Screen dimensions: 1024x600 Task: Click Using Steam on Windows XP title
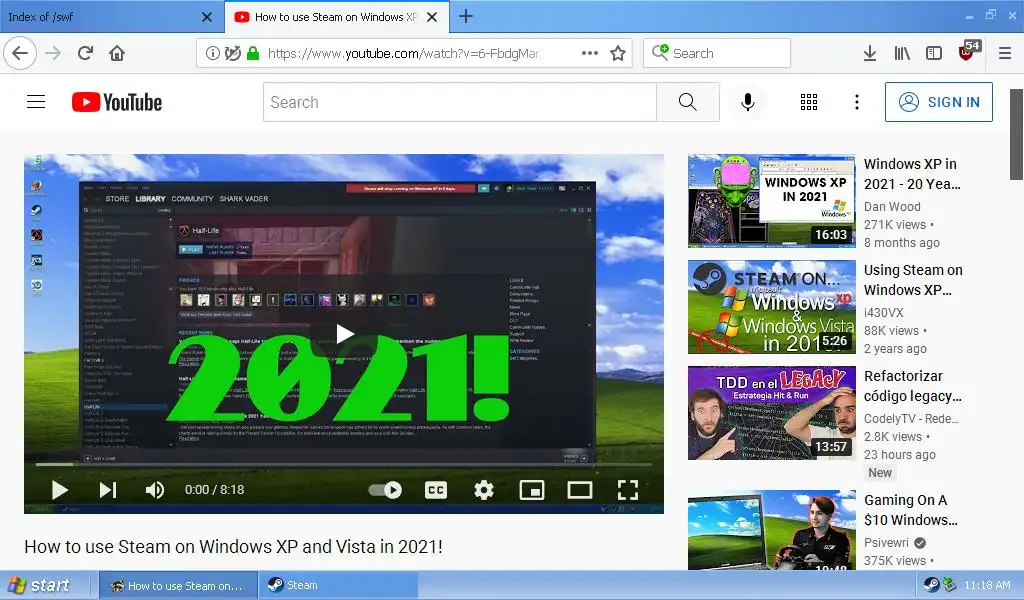[913, 279]
